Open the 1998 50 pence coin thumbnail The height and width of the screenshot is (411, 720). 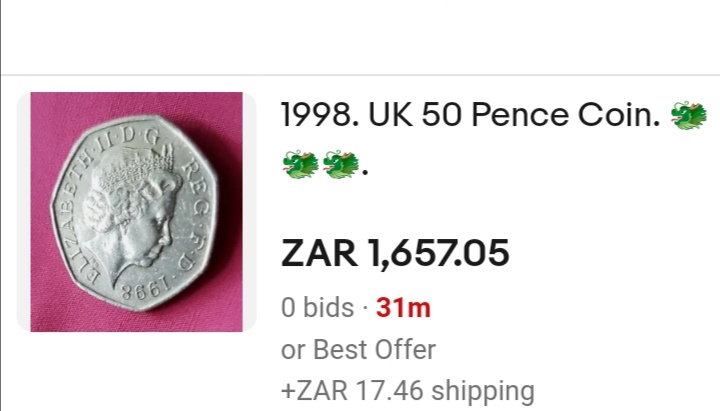[137, 212]
